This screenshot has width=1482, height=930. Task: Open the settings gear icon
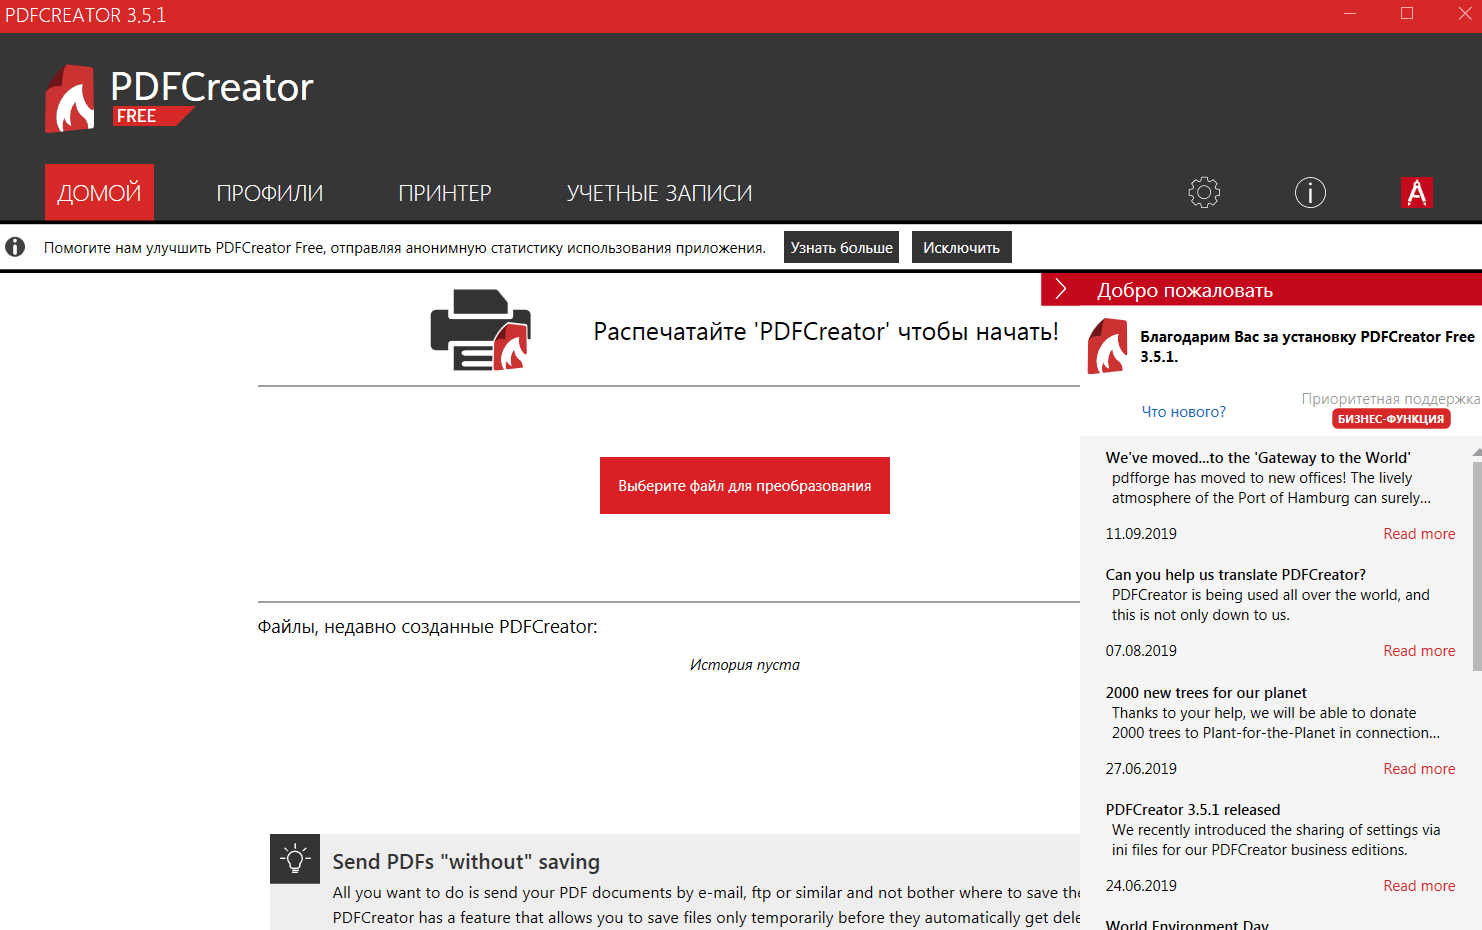tap(1204, 192)
